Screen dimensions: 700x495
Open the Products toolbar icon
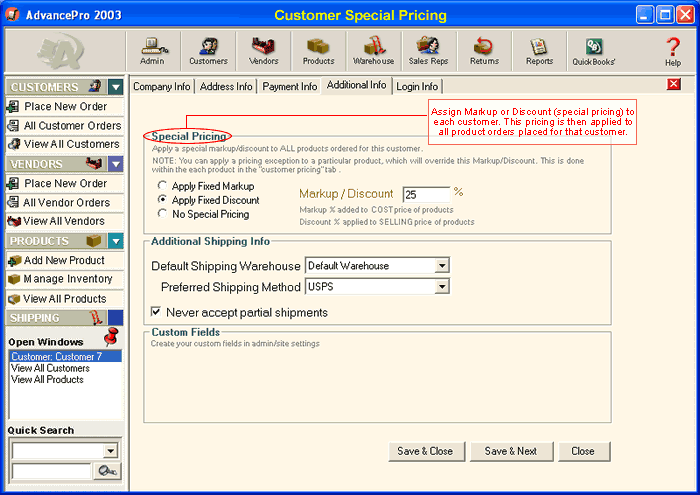(x=318, y=51)
